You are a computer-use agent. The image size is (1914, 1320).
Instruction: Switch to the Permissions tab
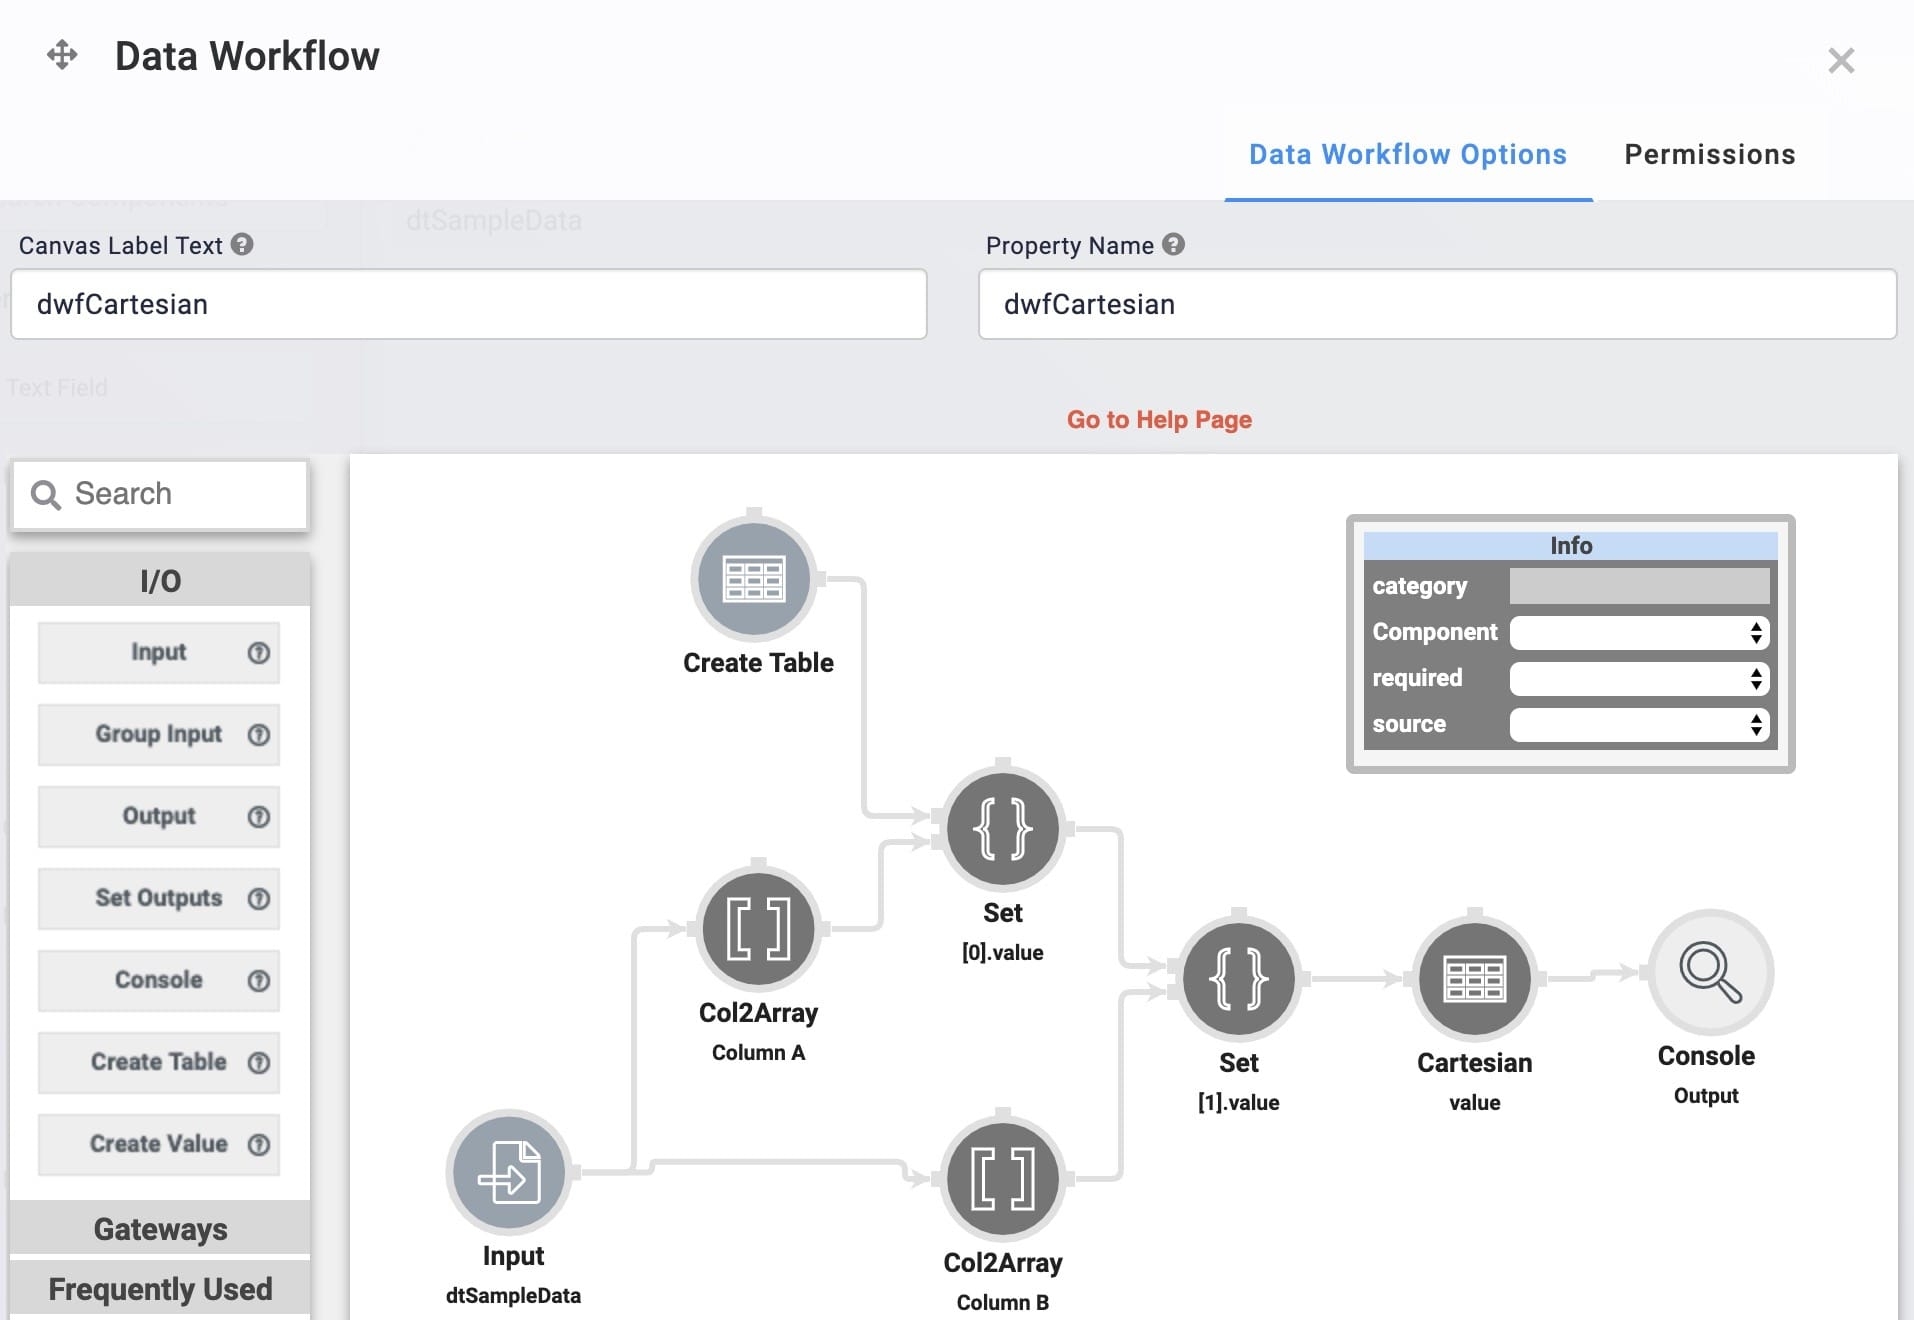coord(1710,155)
